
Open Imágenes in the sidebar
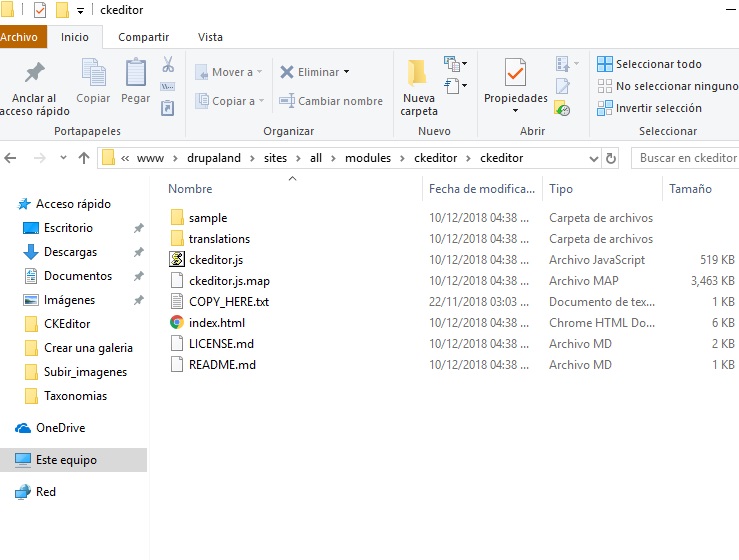point(69,300)
